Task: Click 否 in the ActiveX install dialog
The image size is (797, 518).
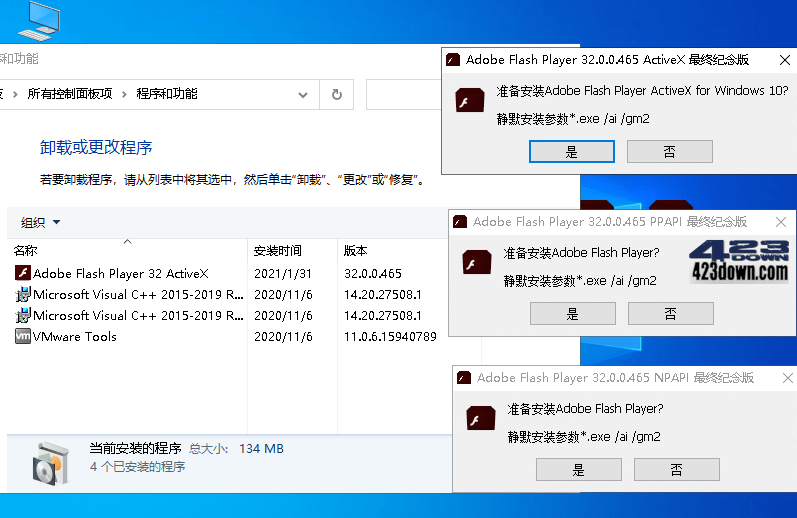Action: [x=669, y=152]
